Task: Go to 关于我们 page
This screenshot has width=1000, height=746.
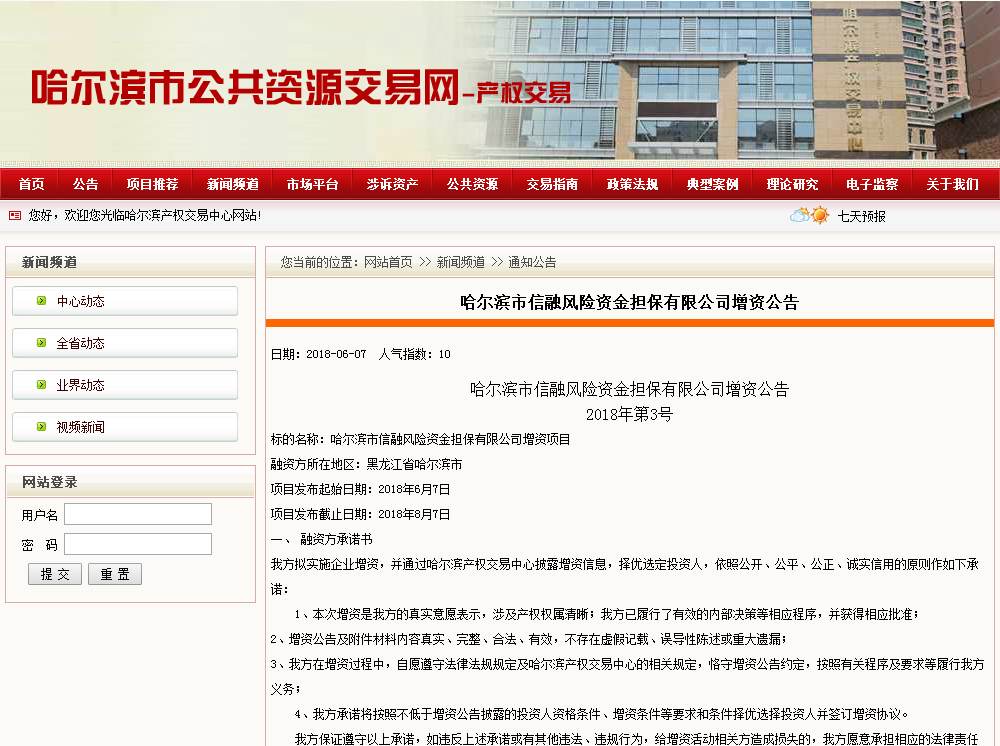Action: pos(952,184)
